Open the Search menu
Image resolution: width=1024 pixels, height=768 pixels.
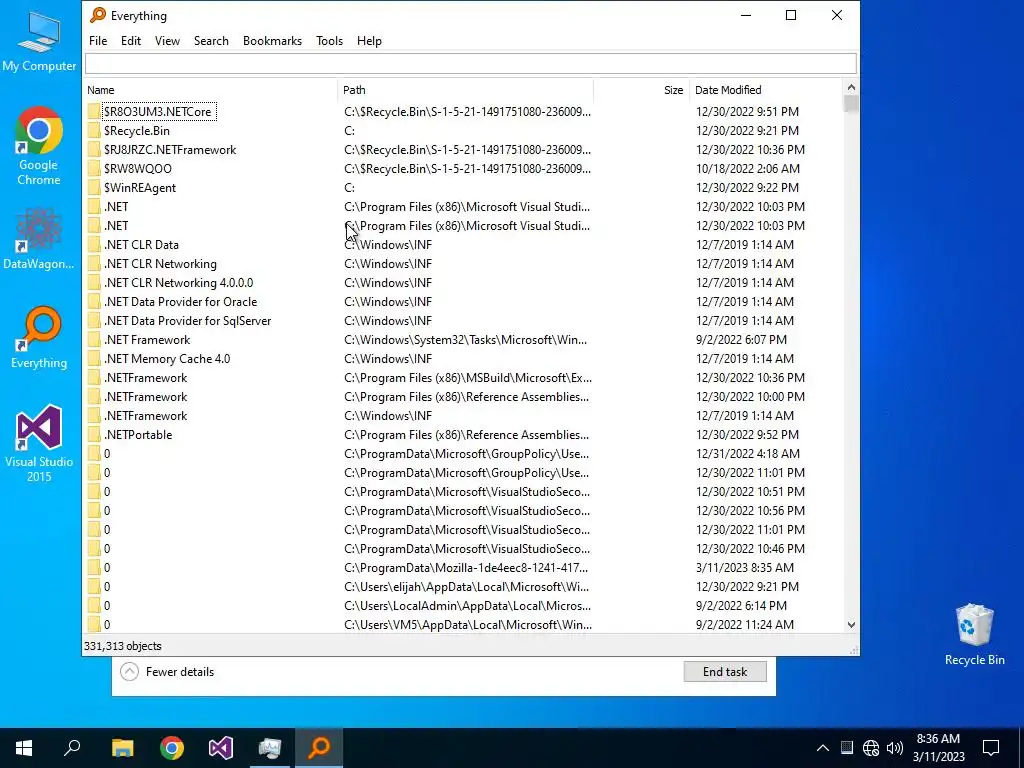[211, 40]
